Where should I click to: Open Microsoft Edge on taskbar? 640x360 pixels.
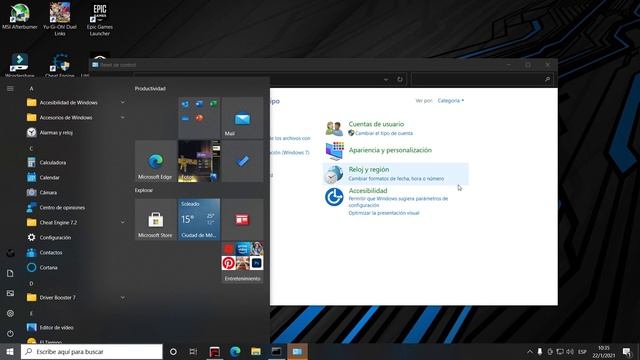tap(235, 351)
